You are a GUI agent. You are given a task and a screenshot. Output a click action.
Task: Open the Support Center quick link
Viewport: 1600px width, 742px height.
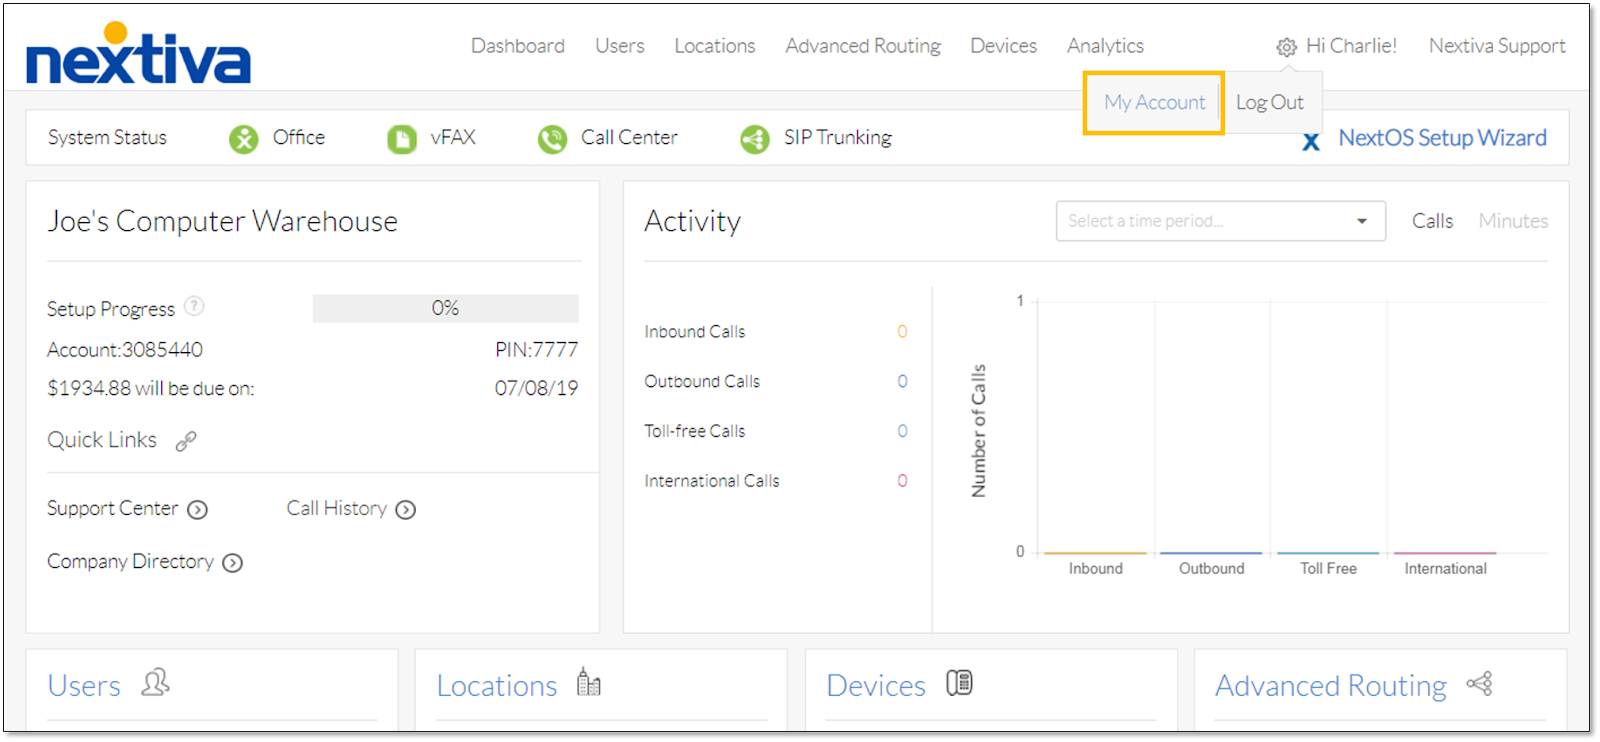pos(112,509)
